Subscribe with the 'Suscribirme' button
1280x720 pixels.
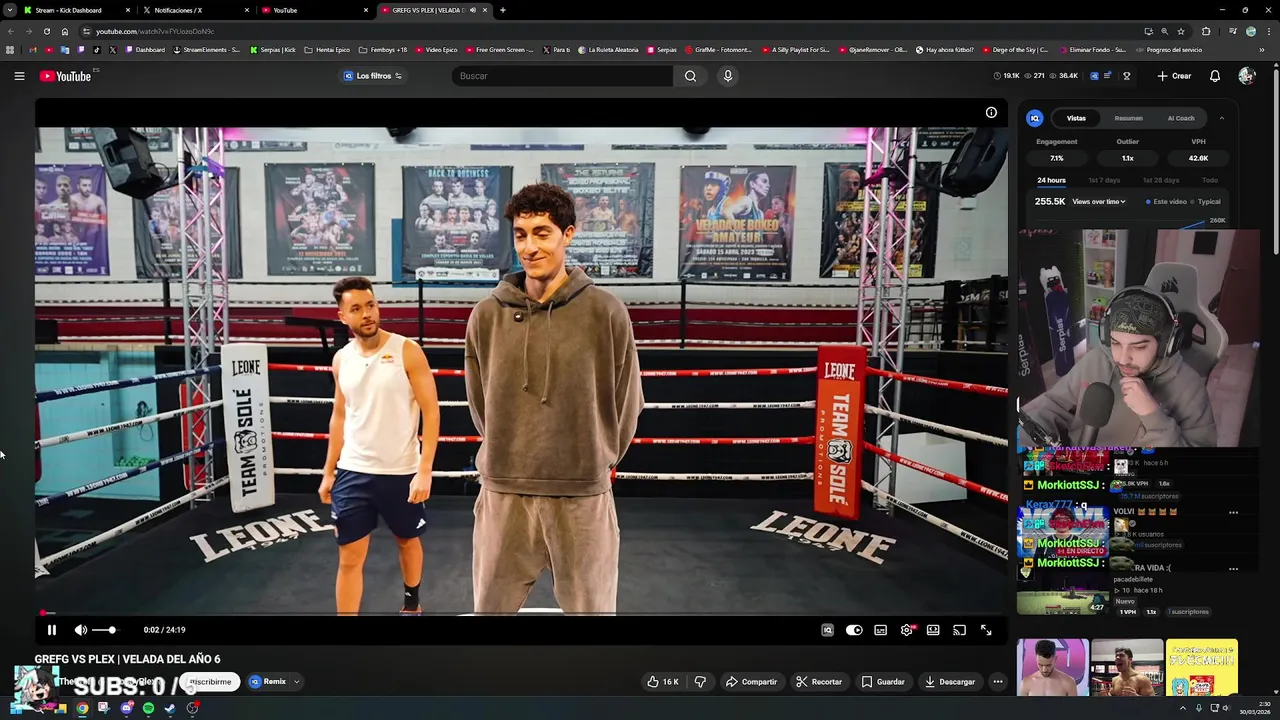(x=210, y=682)
